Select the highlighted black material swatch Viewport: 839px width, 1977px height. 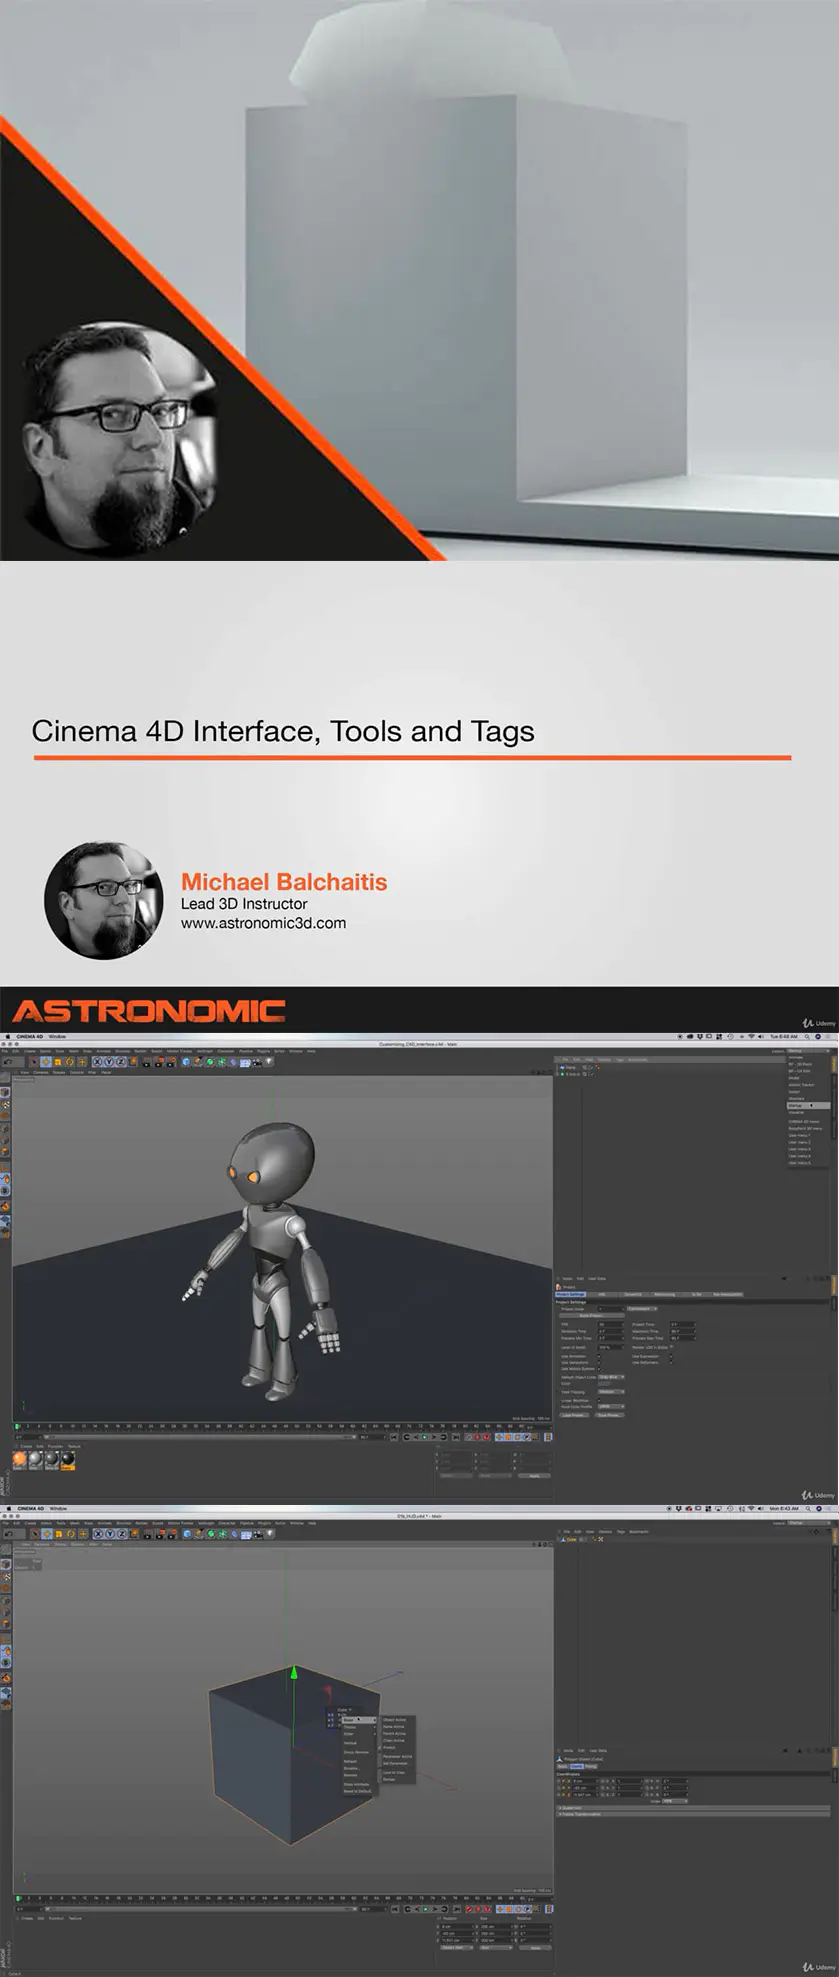point(68,1459)
